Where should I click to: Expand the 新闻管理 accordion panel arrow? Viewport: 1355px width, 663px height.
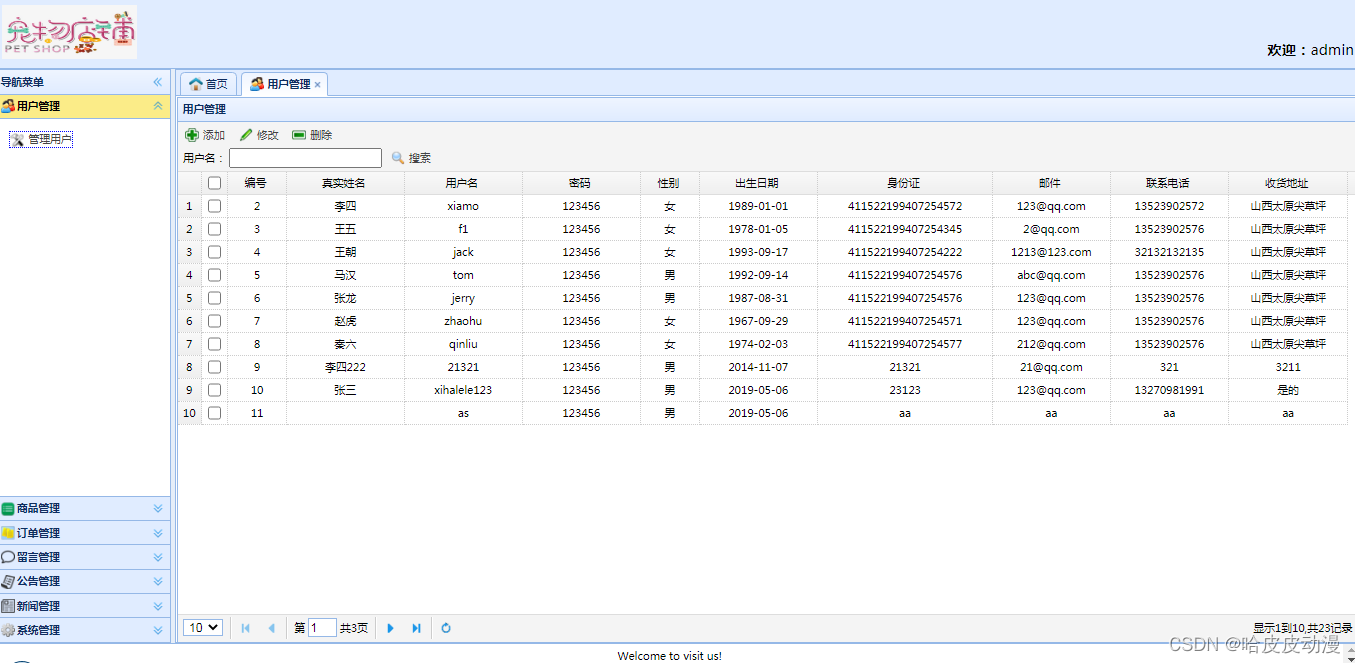coord(157,606)
